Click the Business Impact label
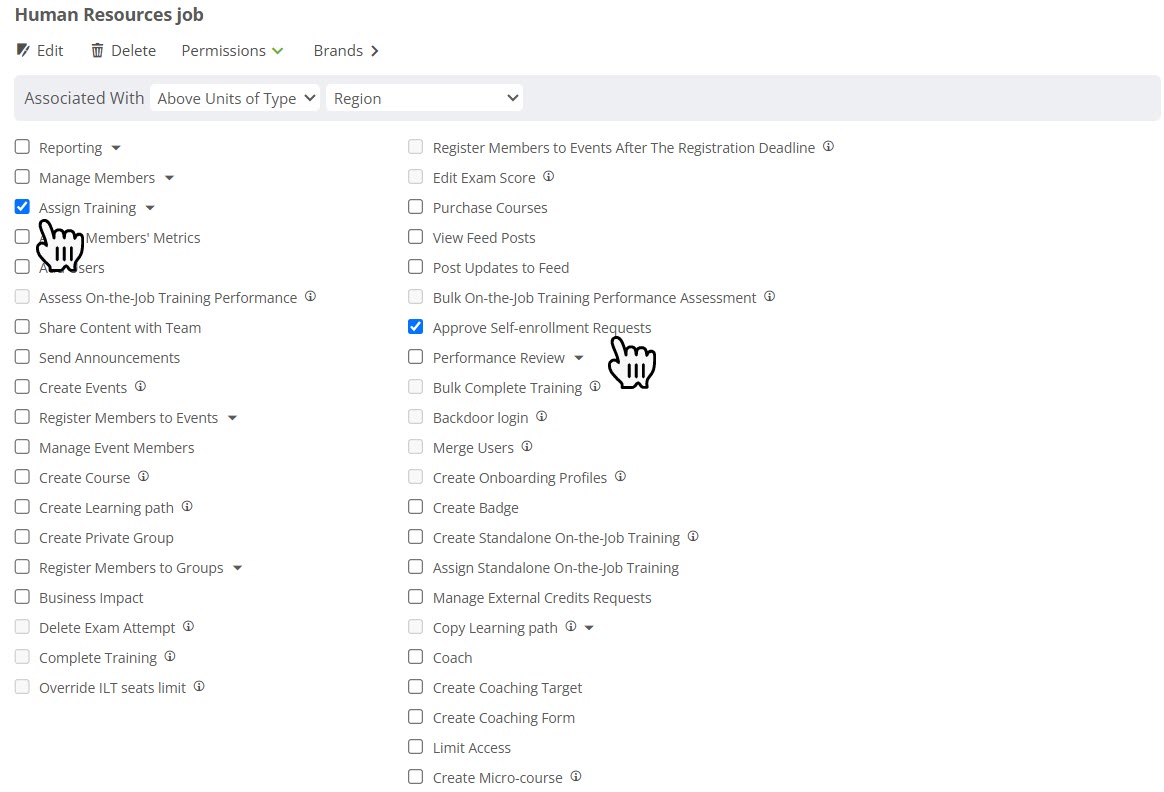 coord(91,598)
